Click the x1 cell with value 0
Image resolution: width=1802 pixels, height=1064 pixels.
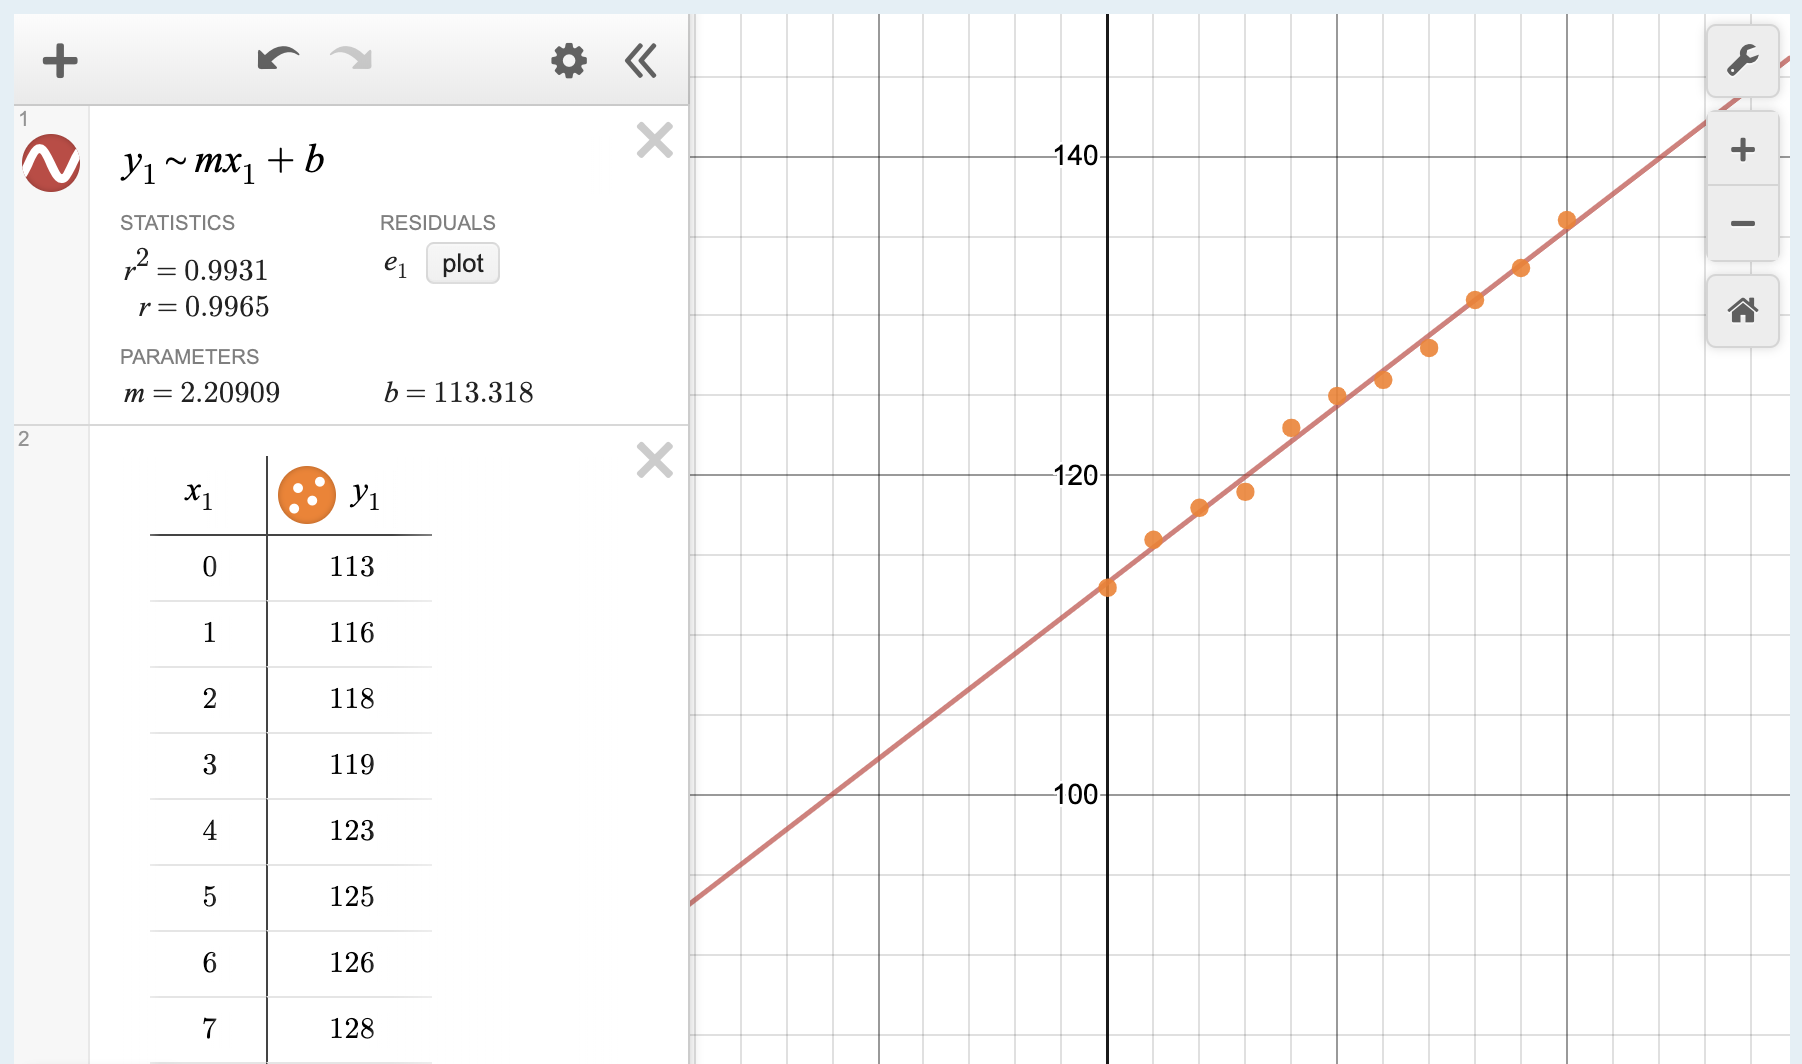click(209, 568)
